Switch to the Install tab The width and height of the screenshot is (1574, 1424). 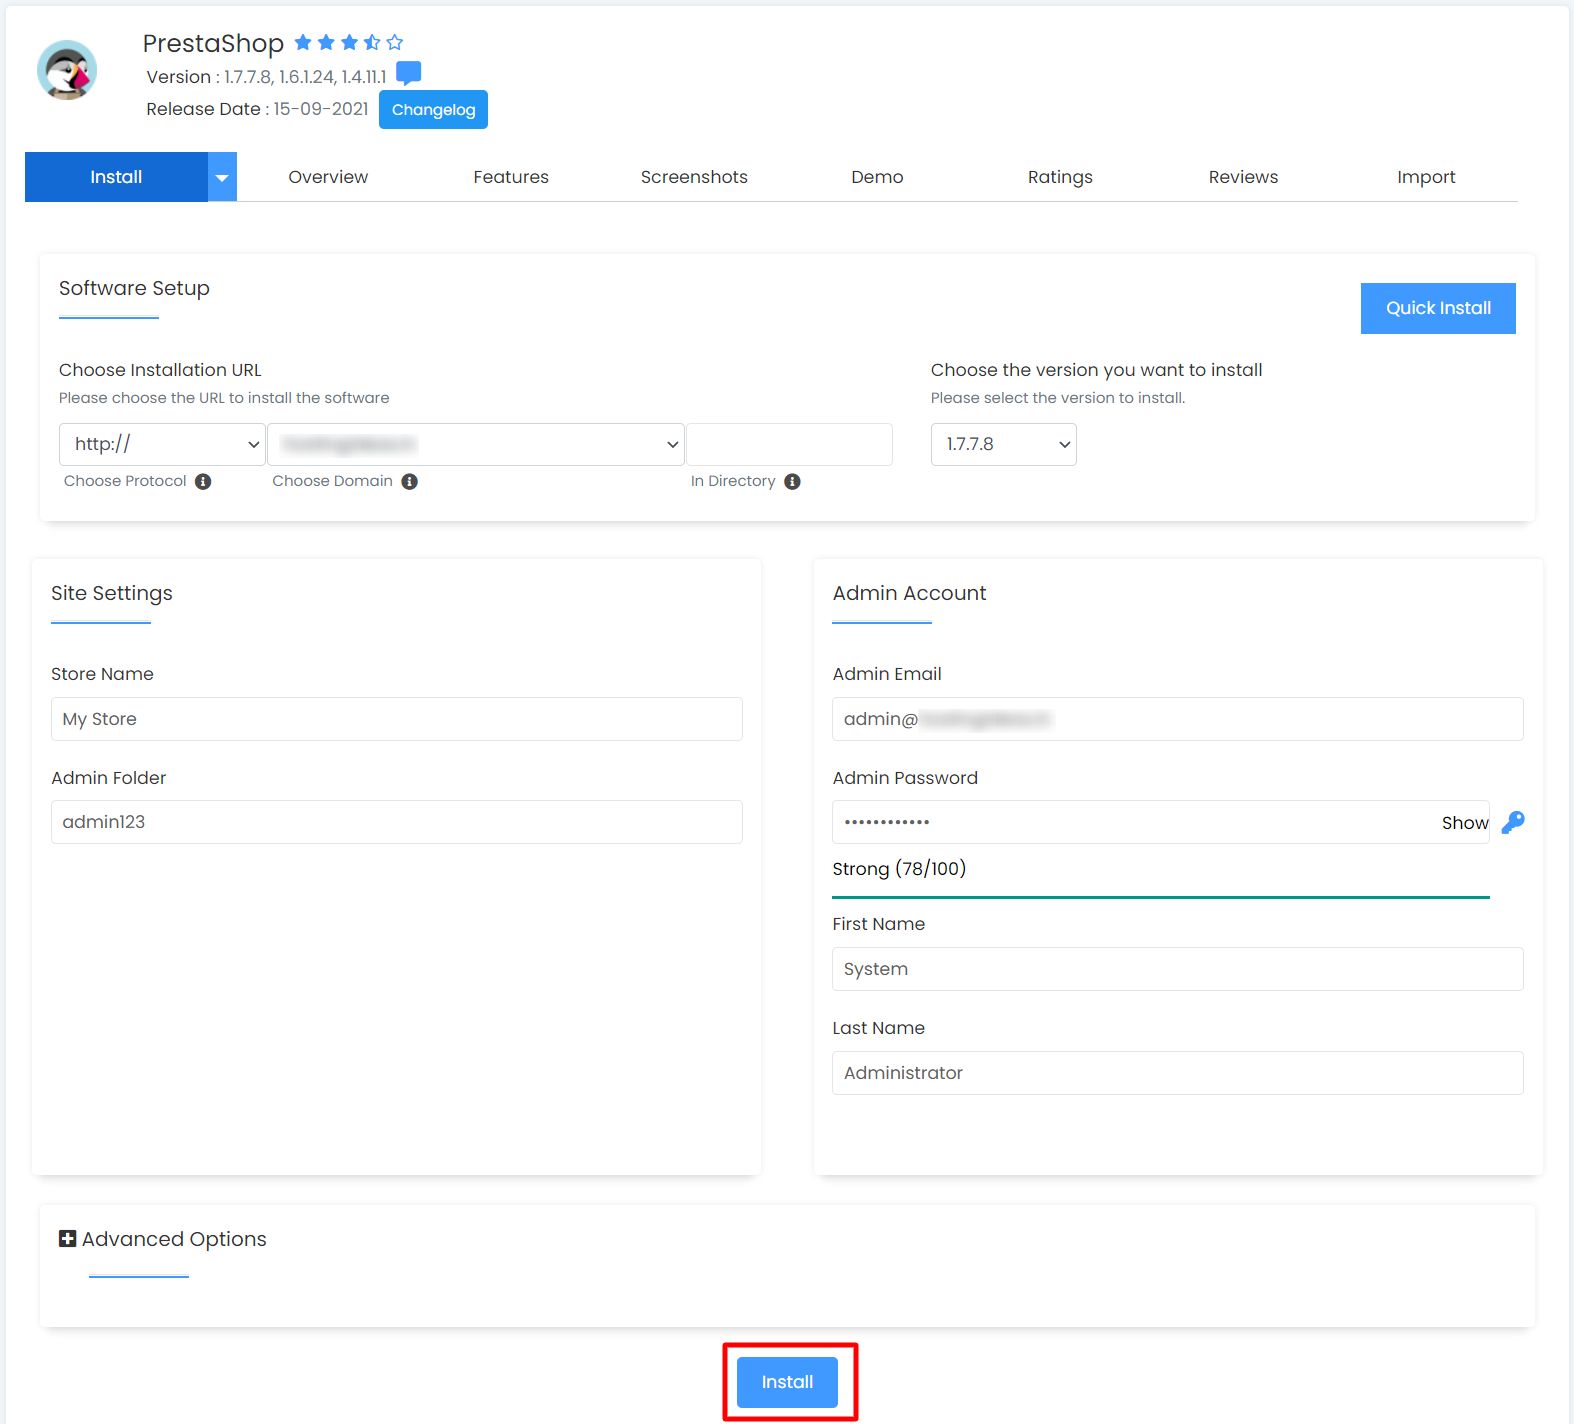point(116,177)
